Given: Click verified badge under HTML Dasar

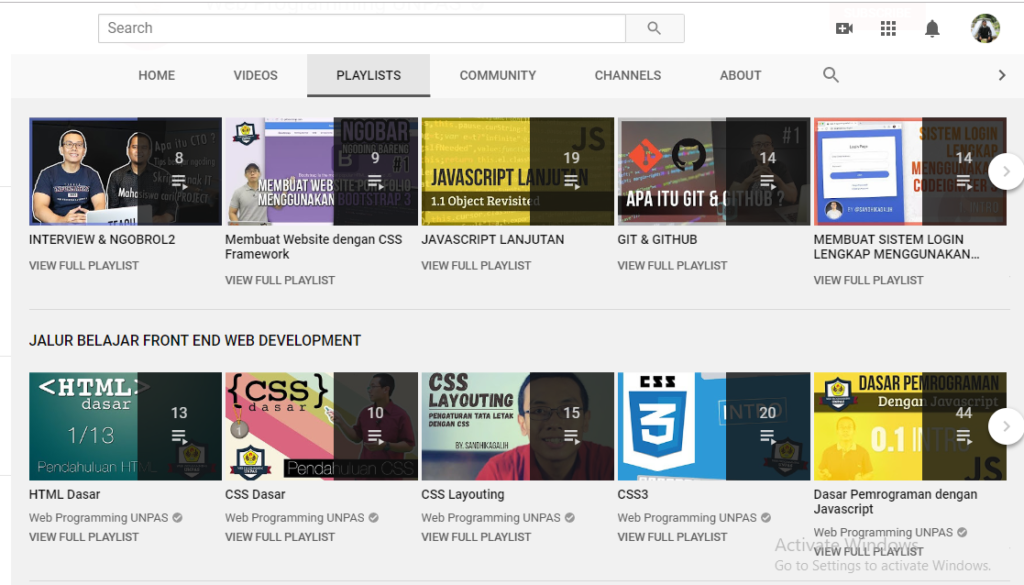Looking at the screenshot, I should click(x=177, y=518).
